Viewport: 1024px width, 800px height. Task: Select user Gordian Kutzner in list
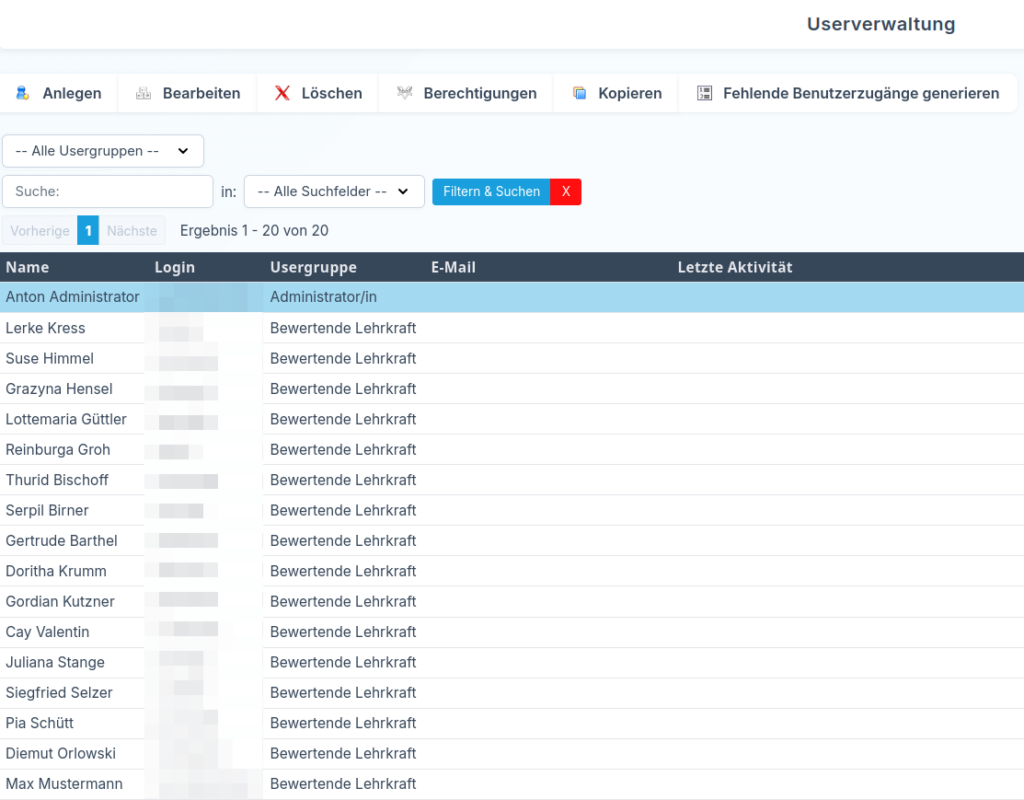60,601
